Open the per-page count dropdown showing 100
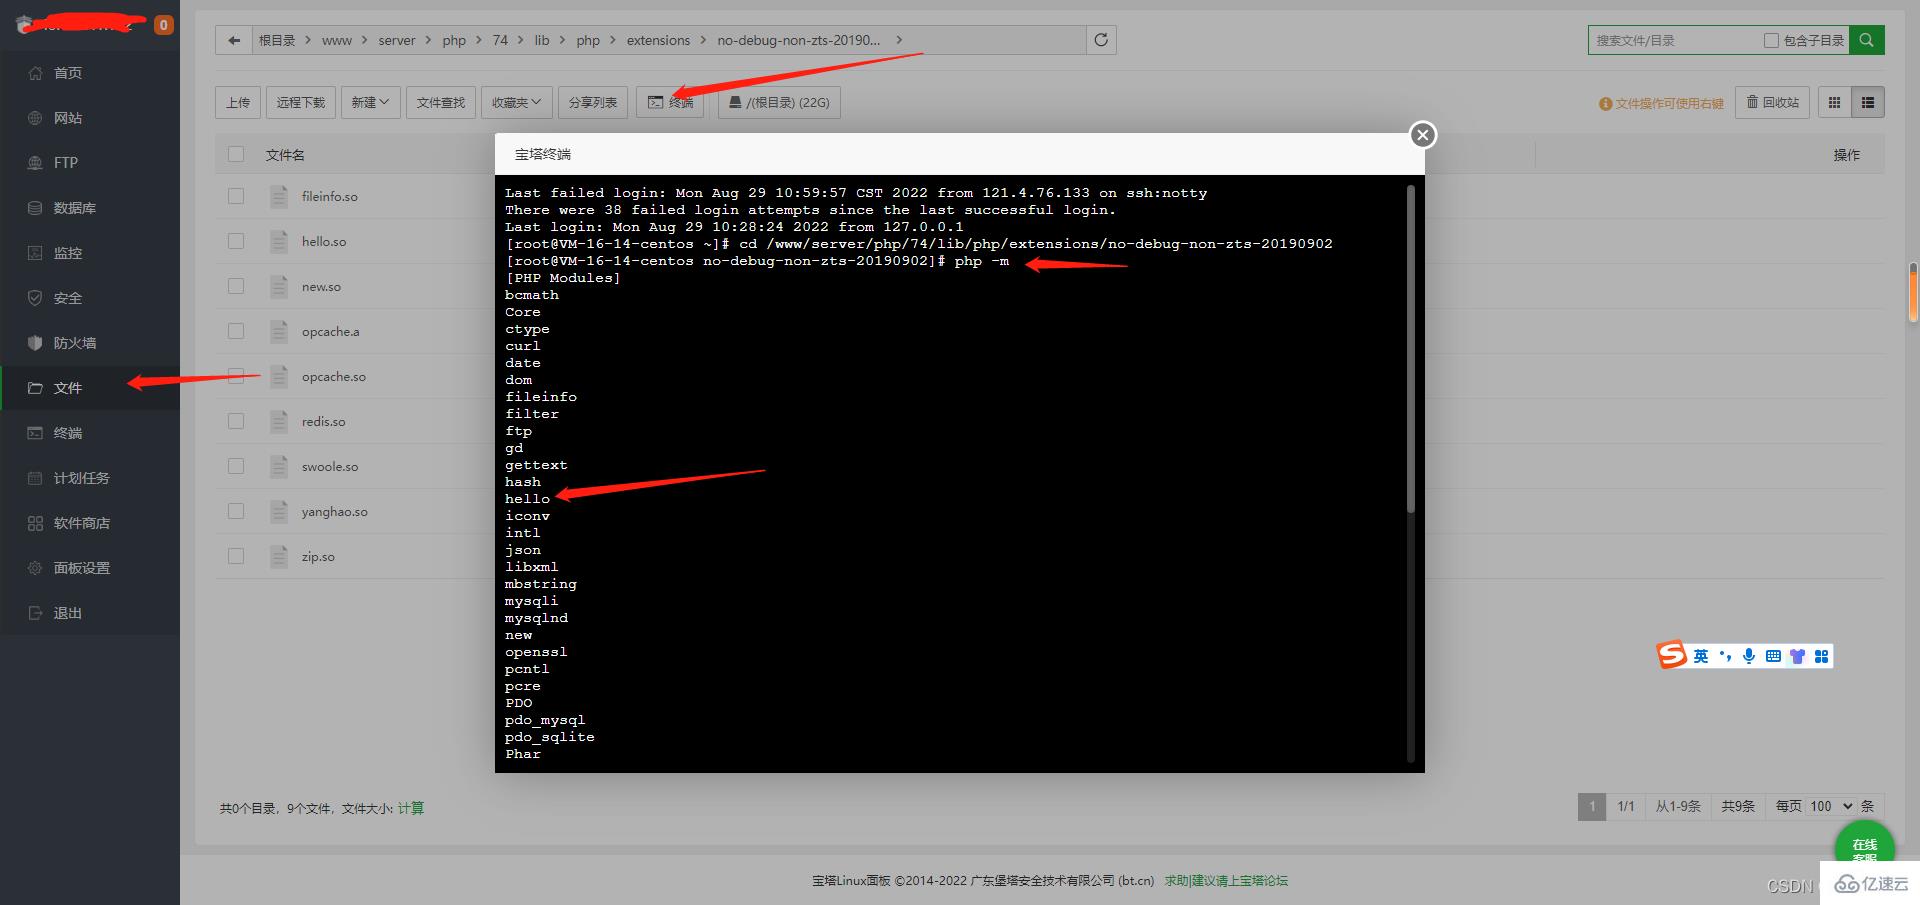The image size is (1920, 905). coord(1831,806)
